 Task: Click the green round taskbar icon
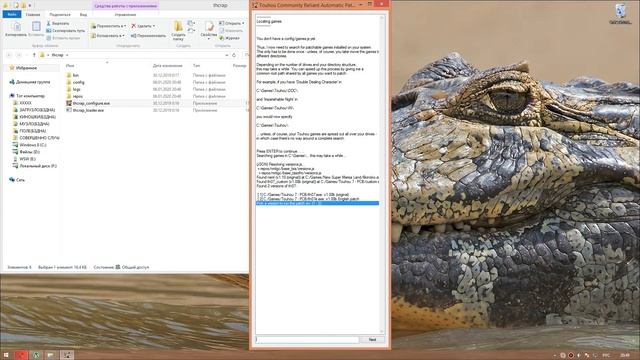36,355
